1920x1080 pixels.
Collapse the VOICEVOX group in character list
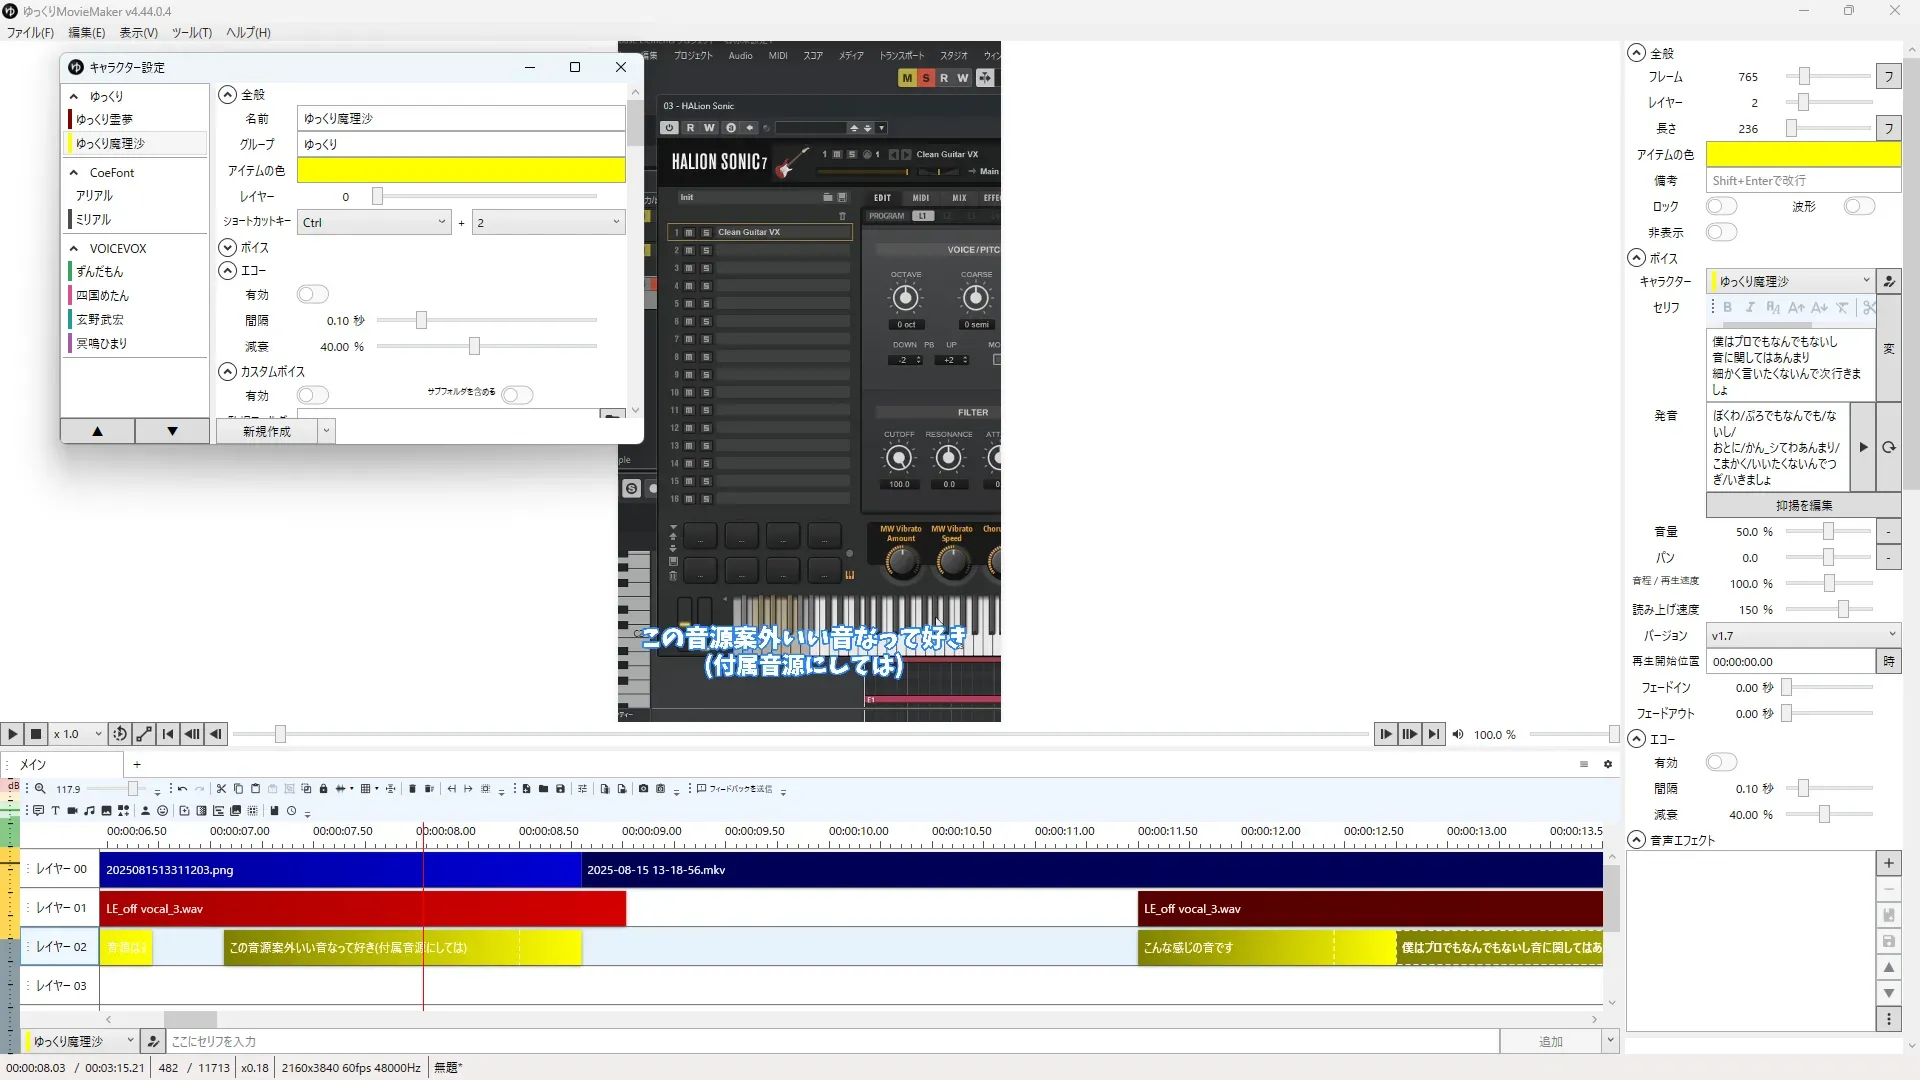click(x=74, y=248)
